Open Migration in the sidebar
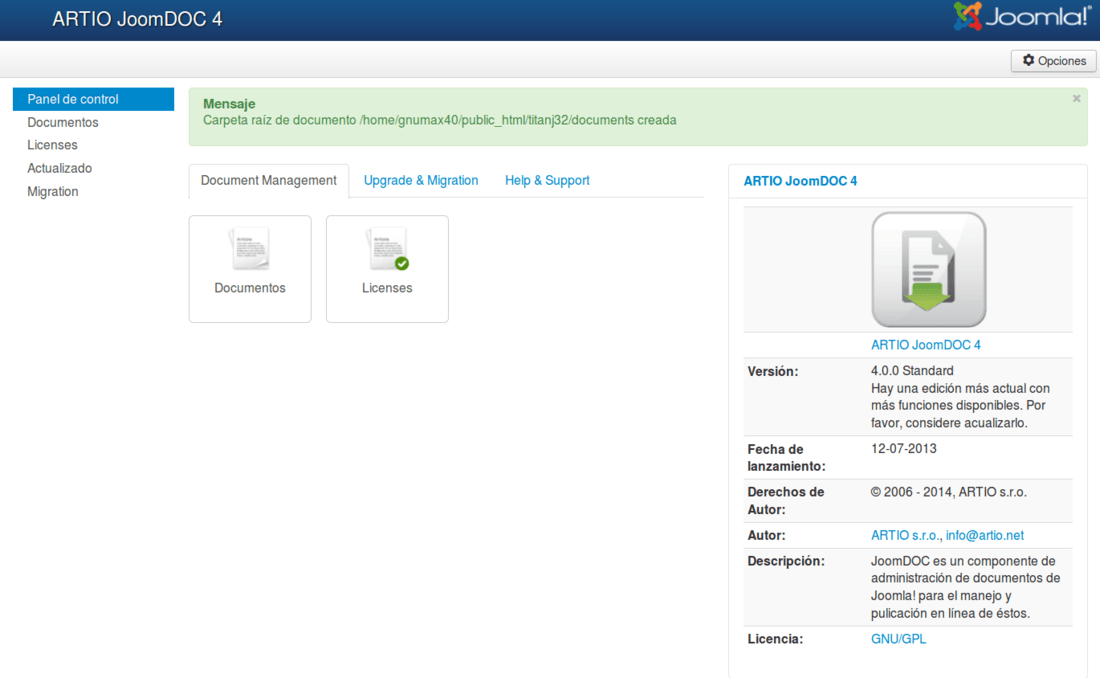 [x=53, y=192]
